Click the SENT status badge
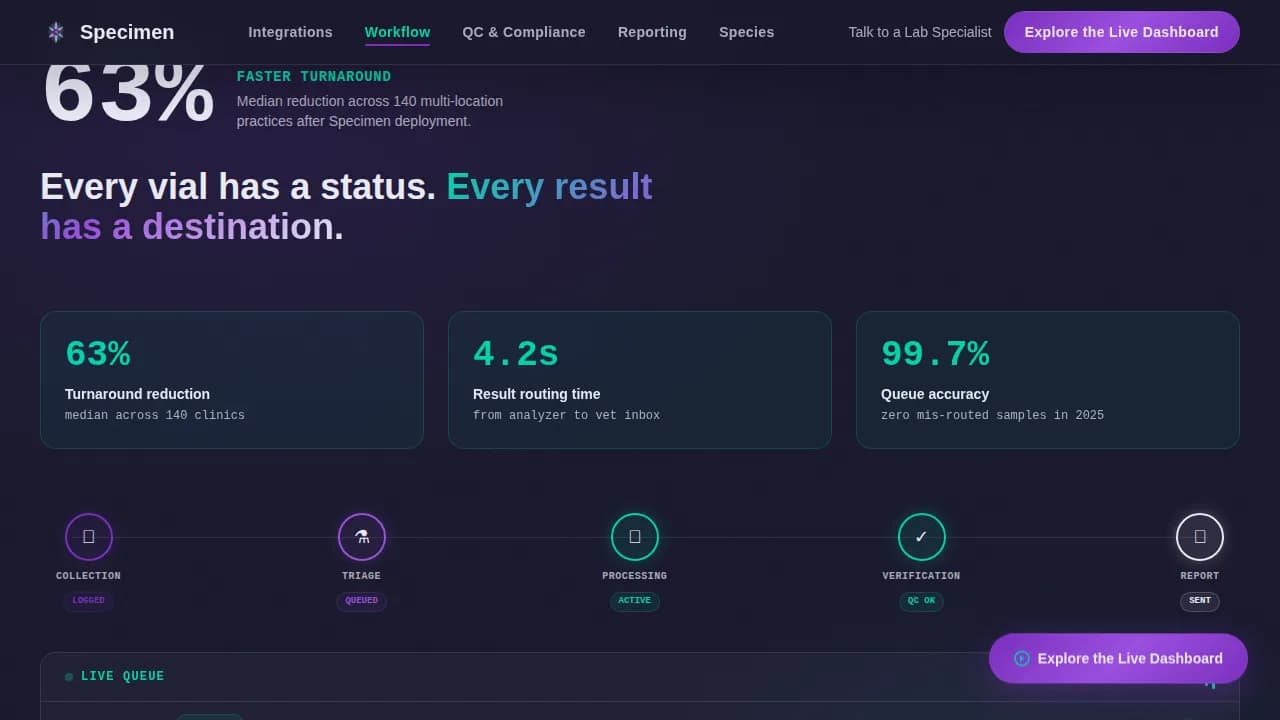The height and width of the screenshot is (720, 1280). pos(1200,601)
